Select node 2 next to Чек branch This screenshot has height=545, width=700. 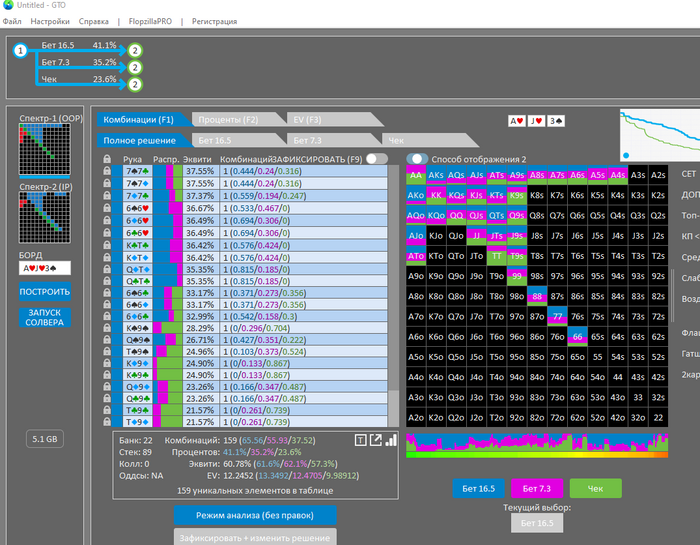click(x=135, y=84)
